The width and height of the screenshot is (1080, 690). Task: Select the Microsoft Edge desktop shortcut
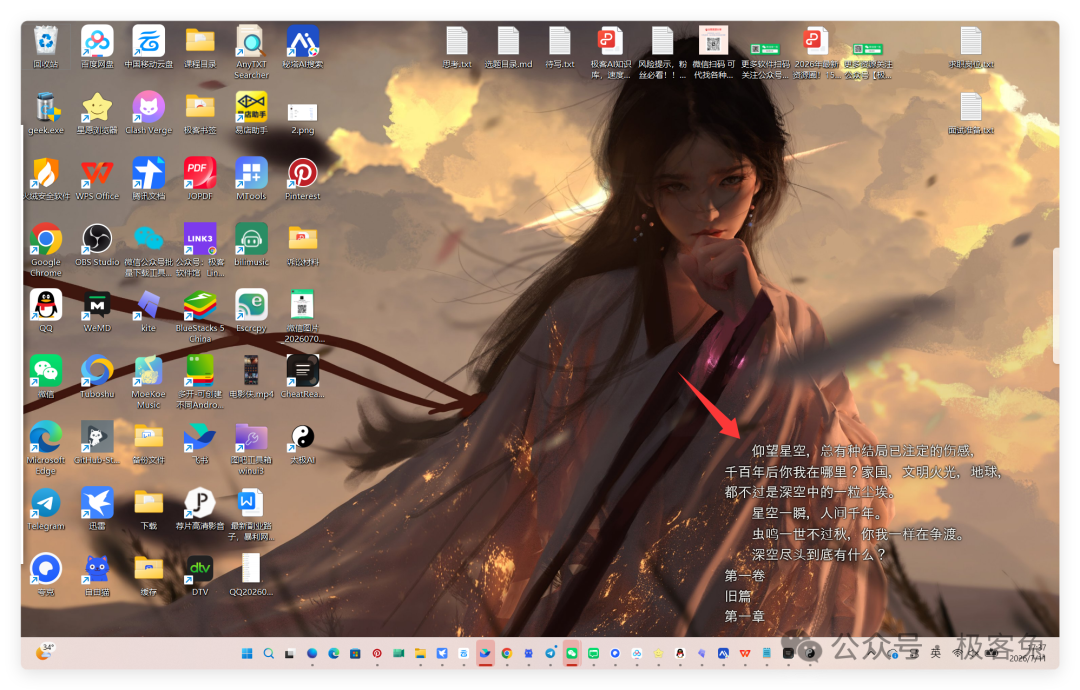click(x=45, y=448)
